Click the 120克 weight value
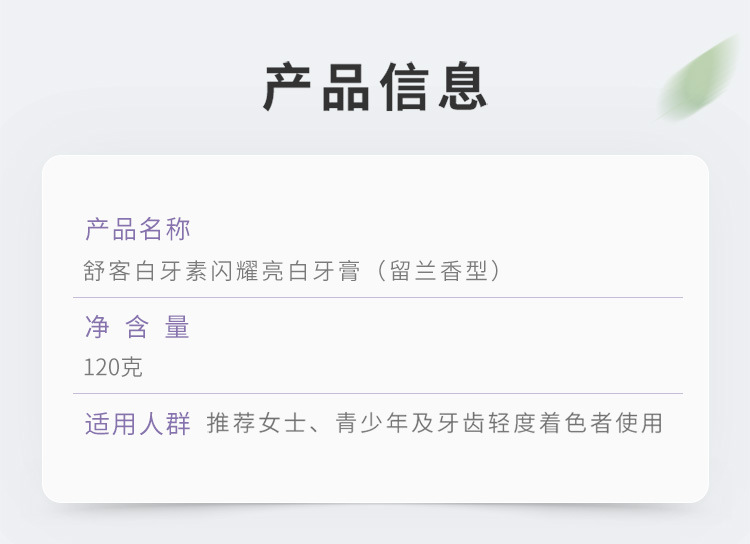This screenshot has width=750, height=544. [113, 367]
